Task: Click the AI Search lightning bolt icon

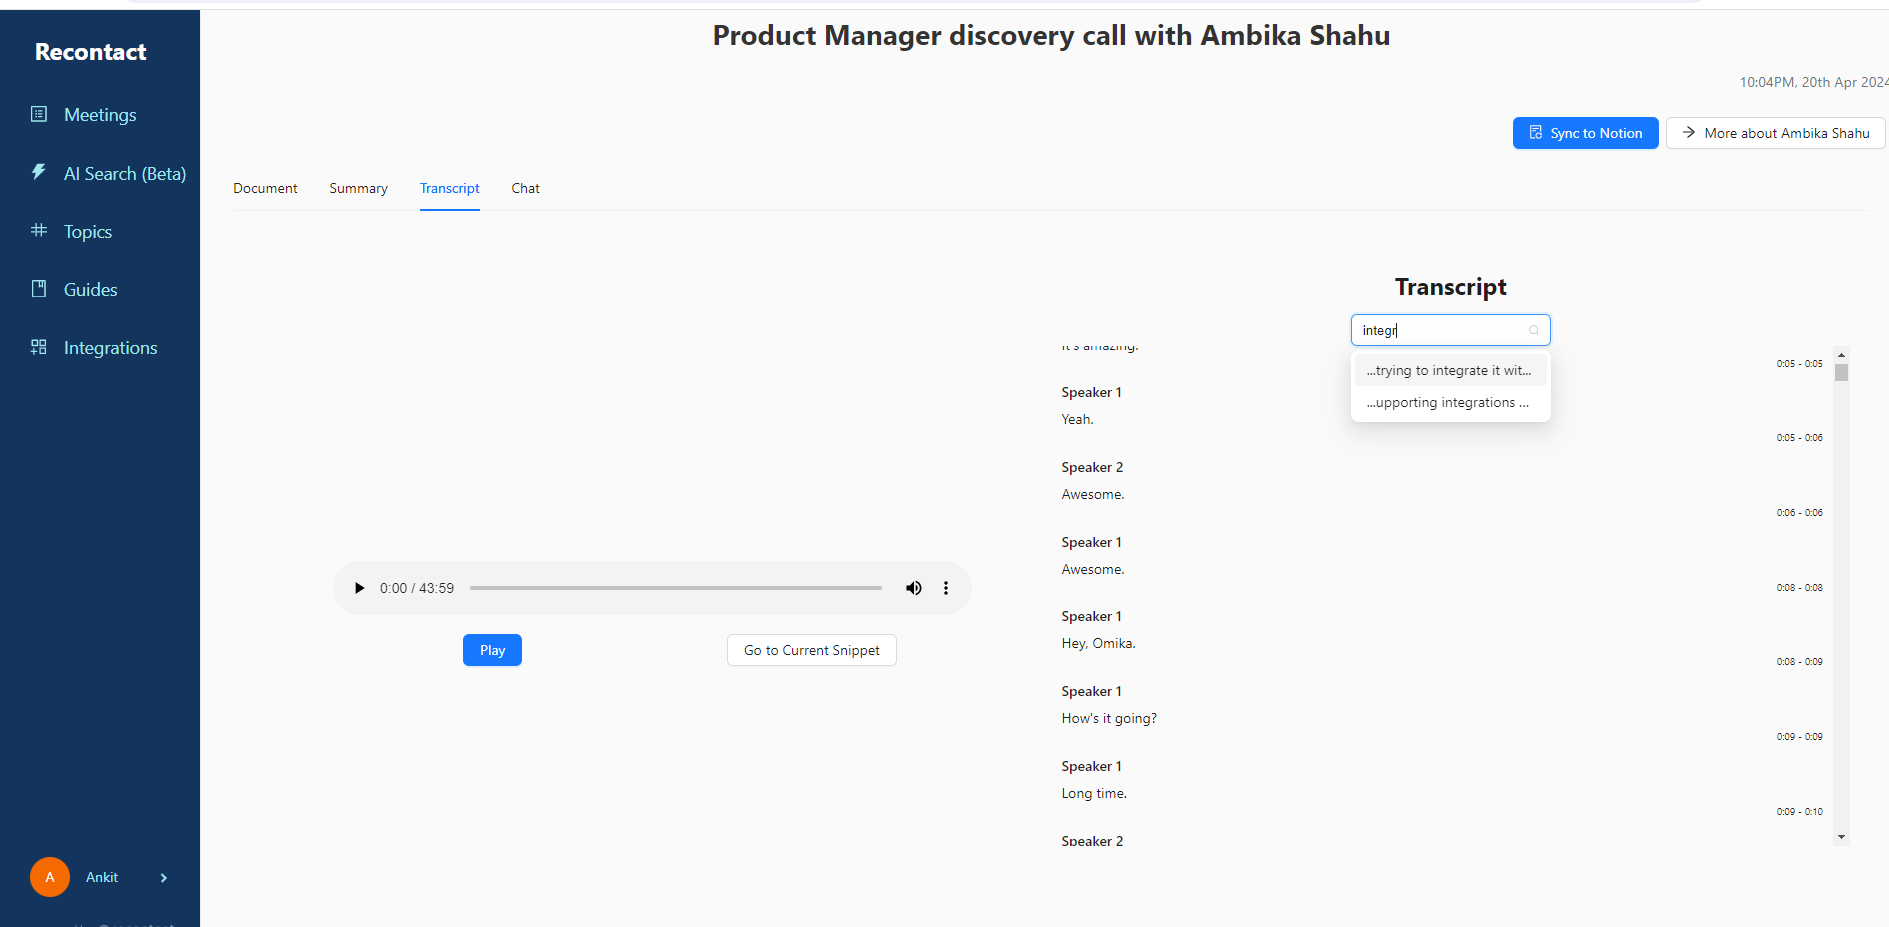Action: pyautogui.click(x=39, y=172)
